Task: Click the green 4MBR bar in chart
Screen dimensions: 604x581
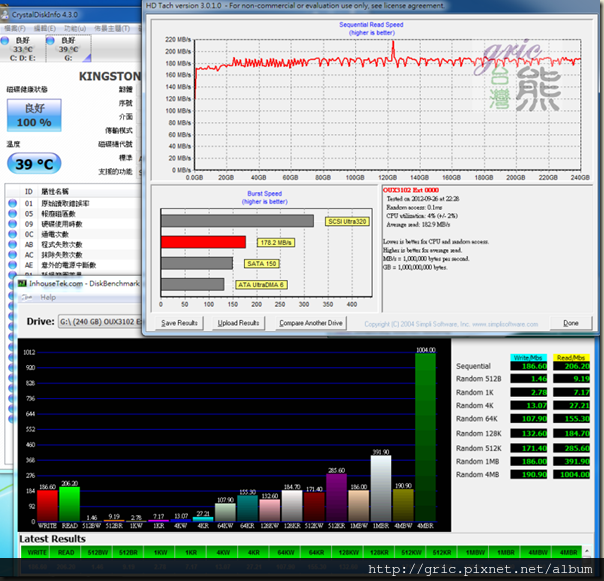Action: (425, 437)
